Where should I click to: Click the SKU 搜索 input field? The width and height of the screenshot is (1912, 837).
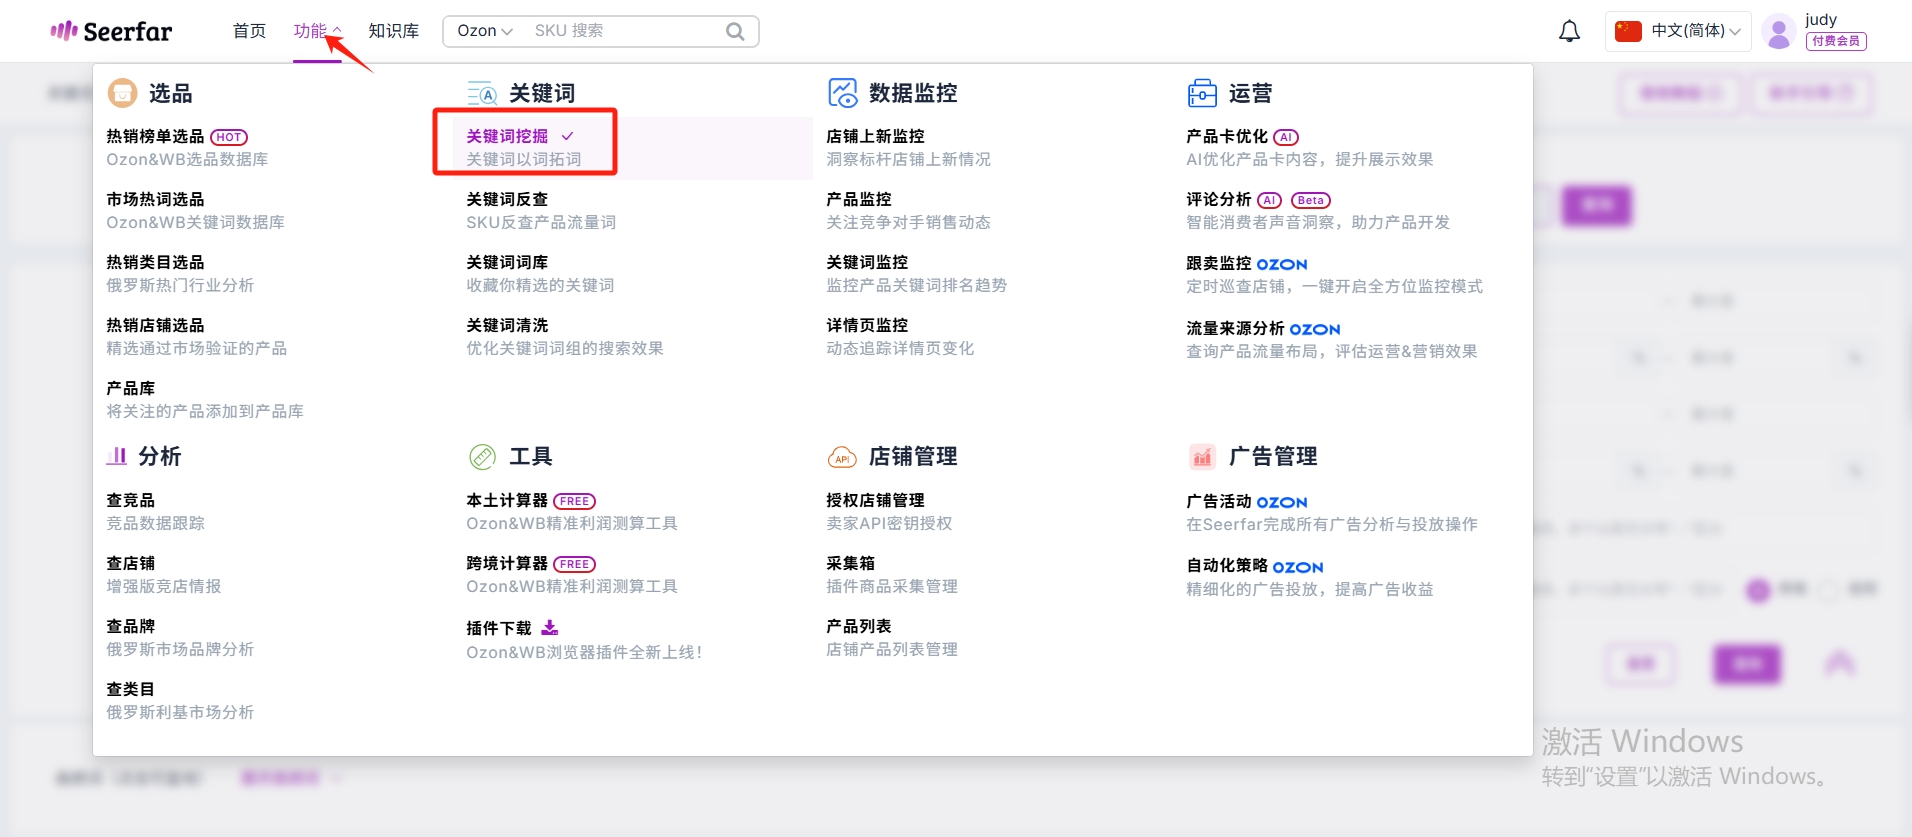tap(625, 31)
